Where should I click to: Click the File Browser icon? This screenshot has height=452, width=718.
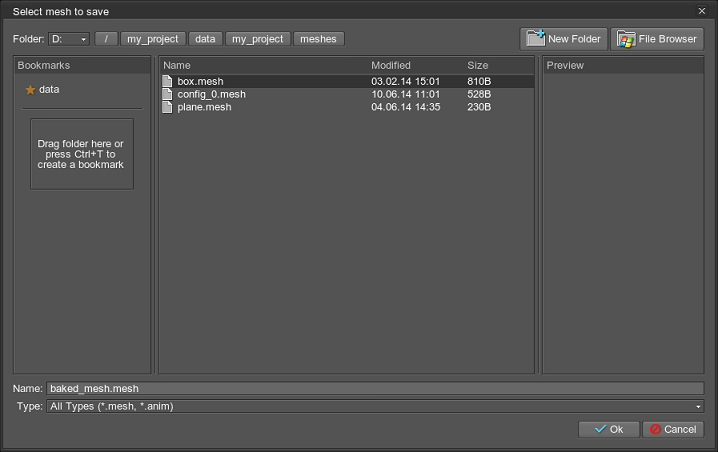click(626, 39)
